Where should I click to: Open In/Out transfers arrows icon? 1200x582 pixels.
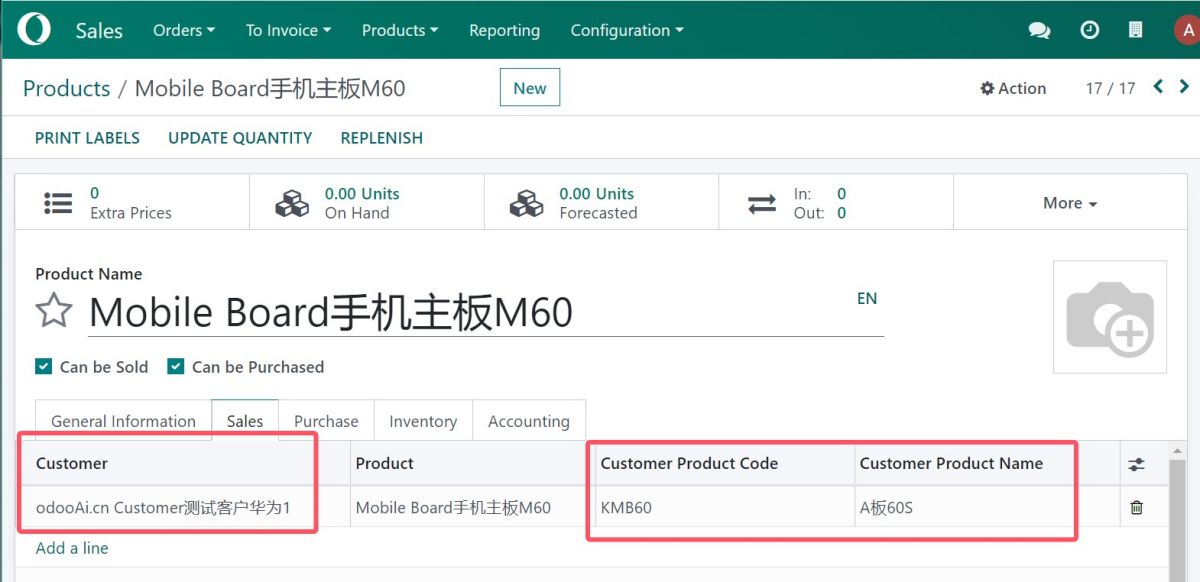(762, 203)
